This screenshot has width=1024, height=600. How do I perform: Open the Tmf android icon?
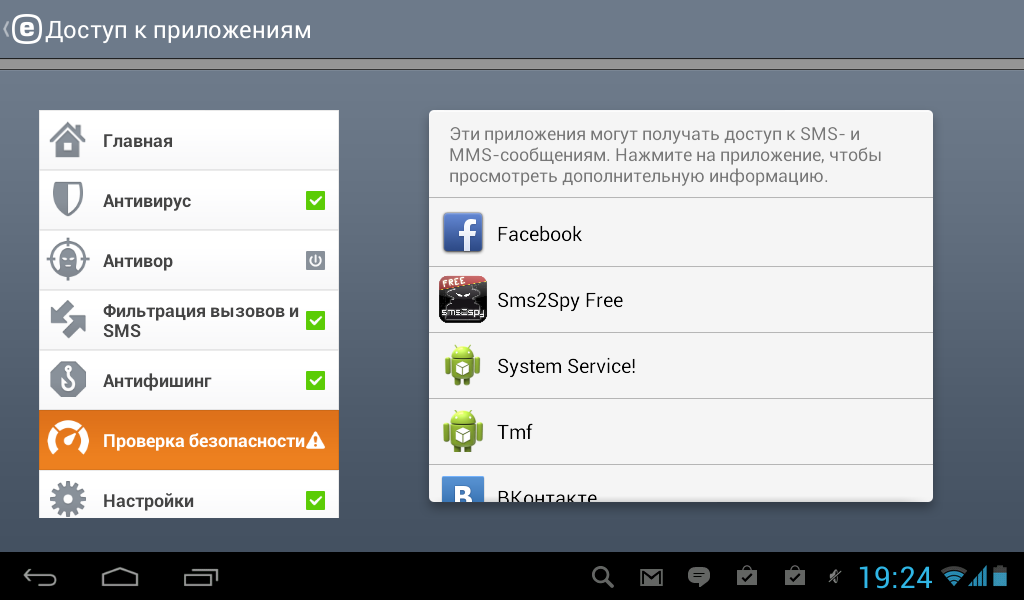463,431
